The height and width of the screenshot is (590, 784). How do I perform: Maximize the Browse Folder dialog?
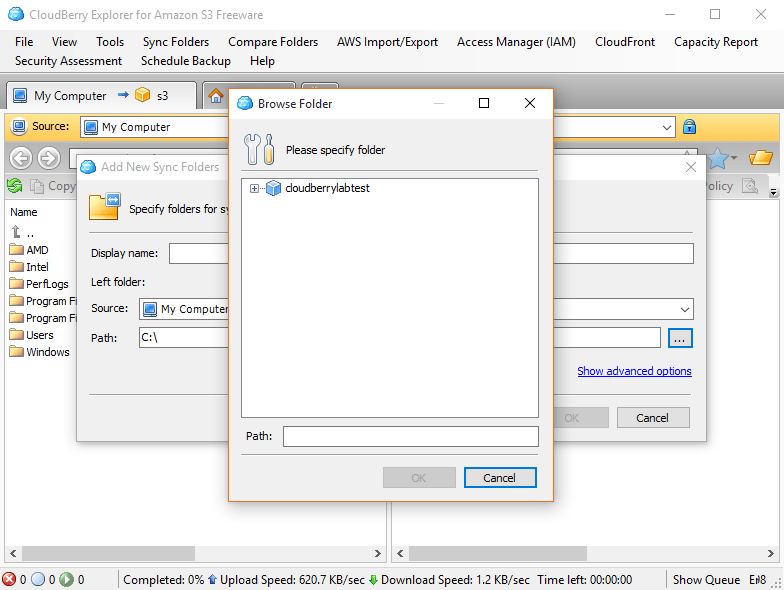click(x=484, y=103)
